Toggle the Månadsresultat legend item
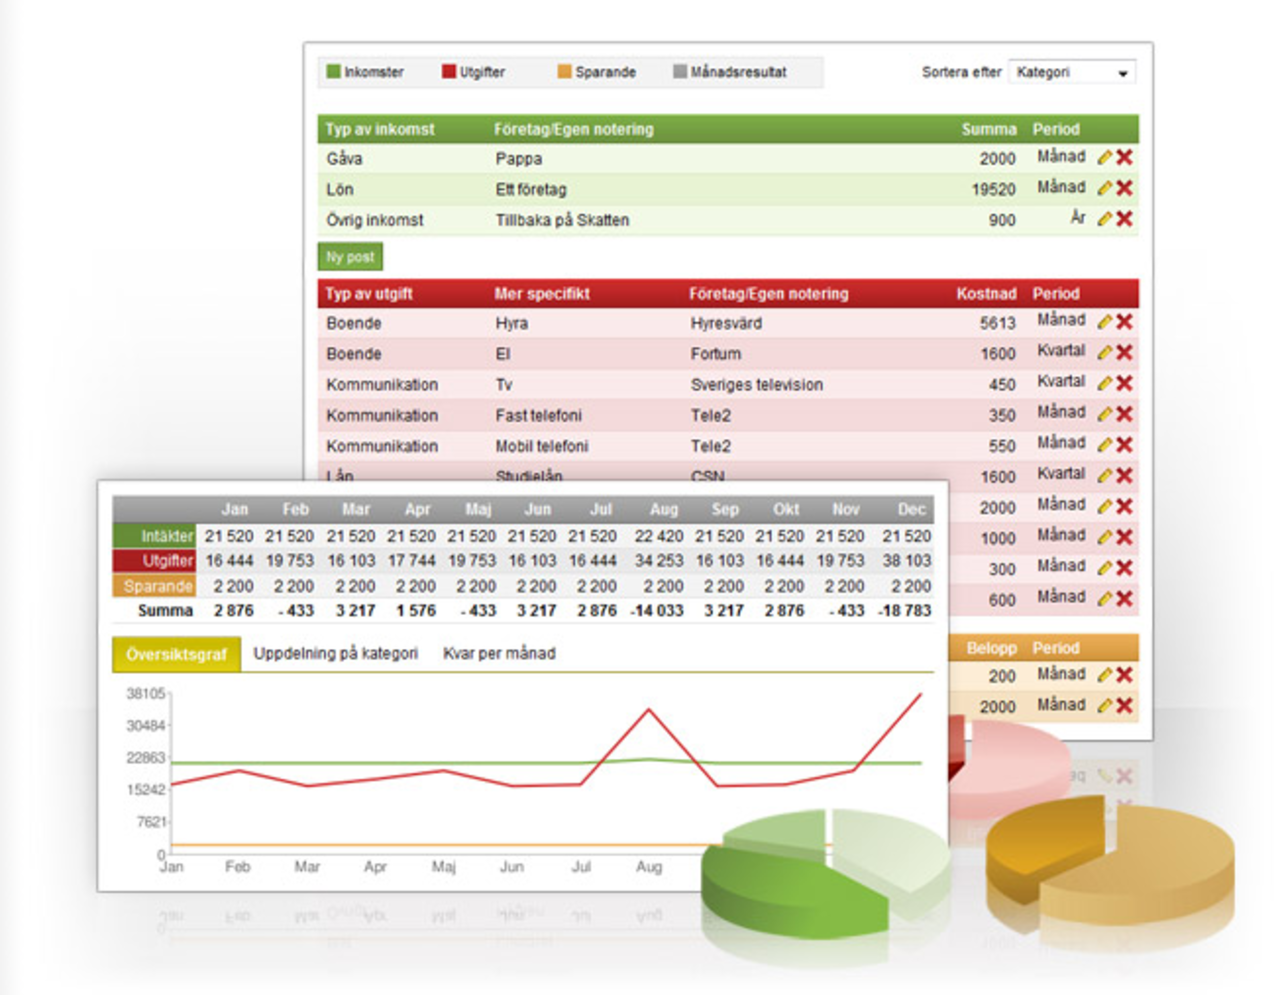 730,72
